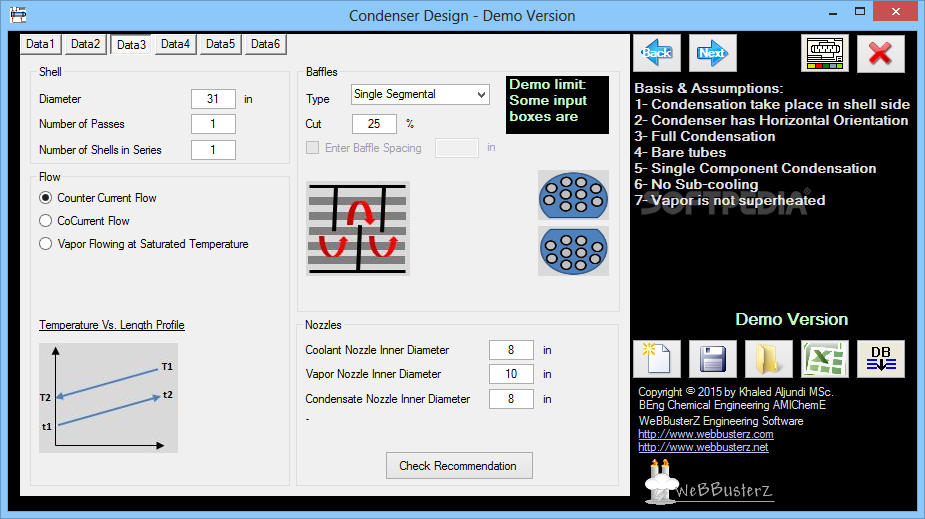Click Coolant Nozzle Inner Diameter field

tap(511, 350)
